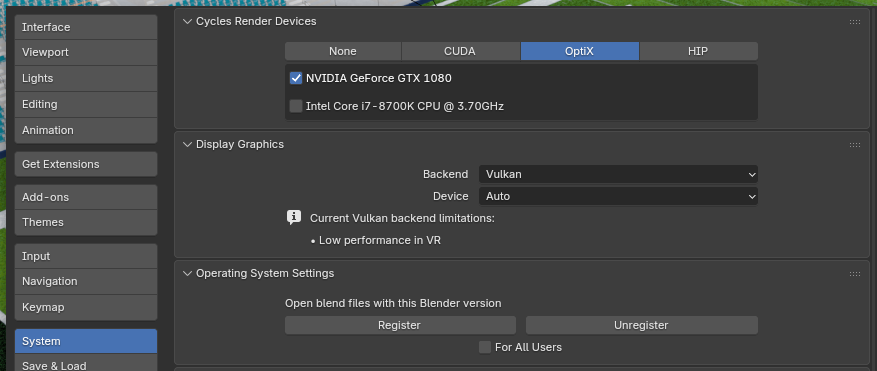This screenshot has height=371, width=877.
Task: Open the Viewport preferences section
Action: [x=86, y=53]
